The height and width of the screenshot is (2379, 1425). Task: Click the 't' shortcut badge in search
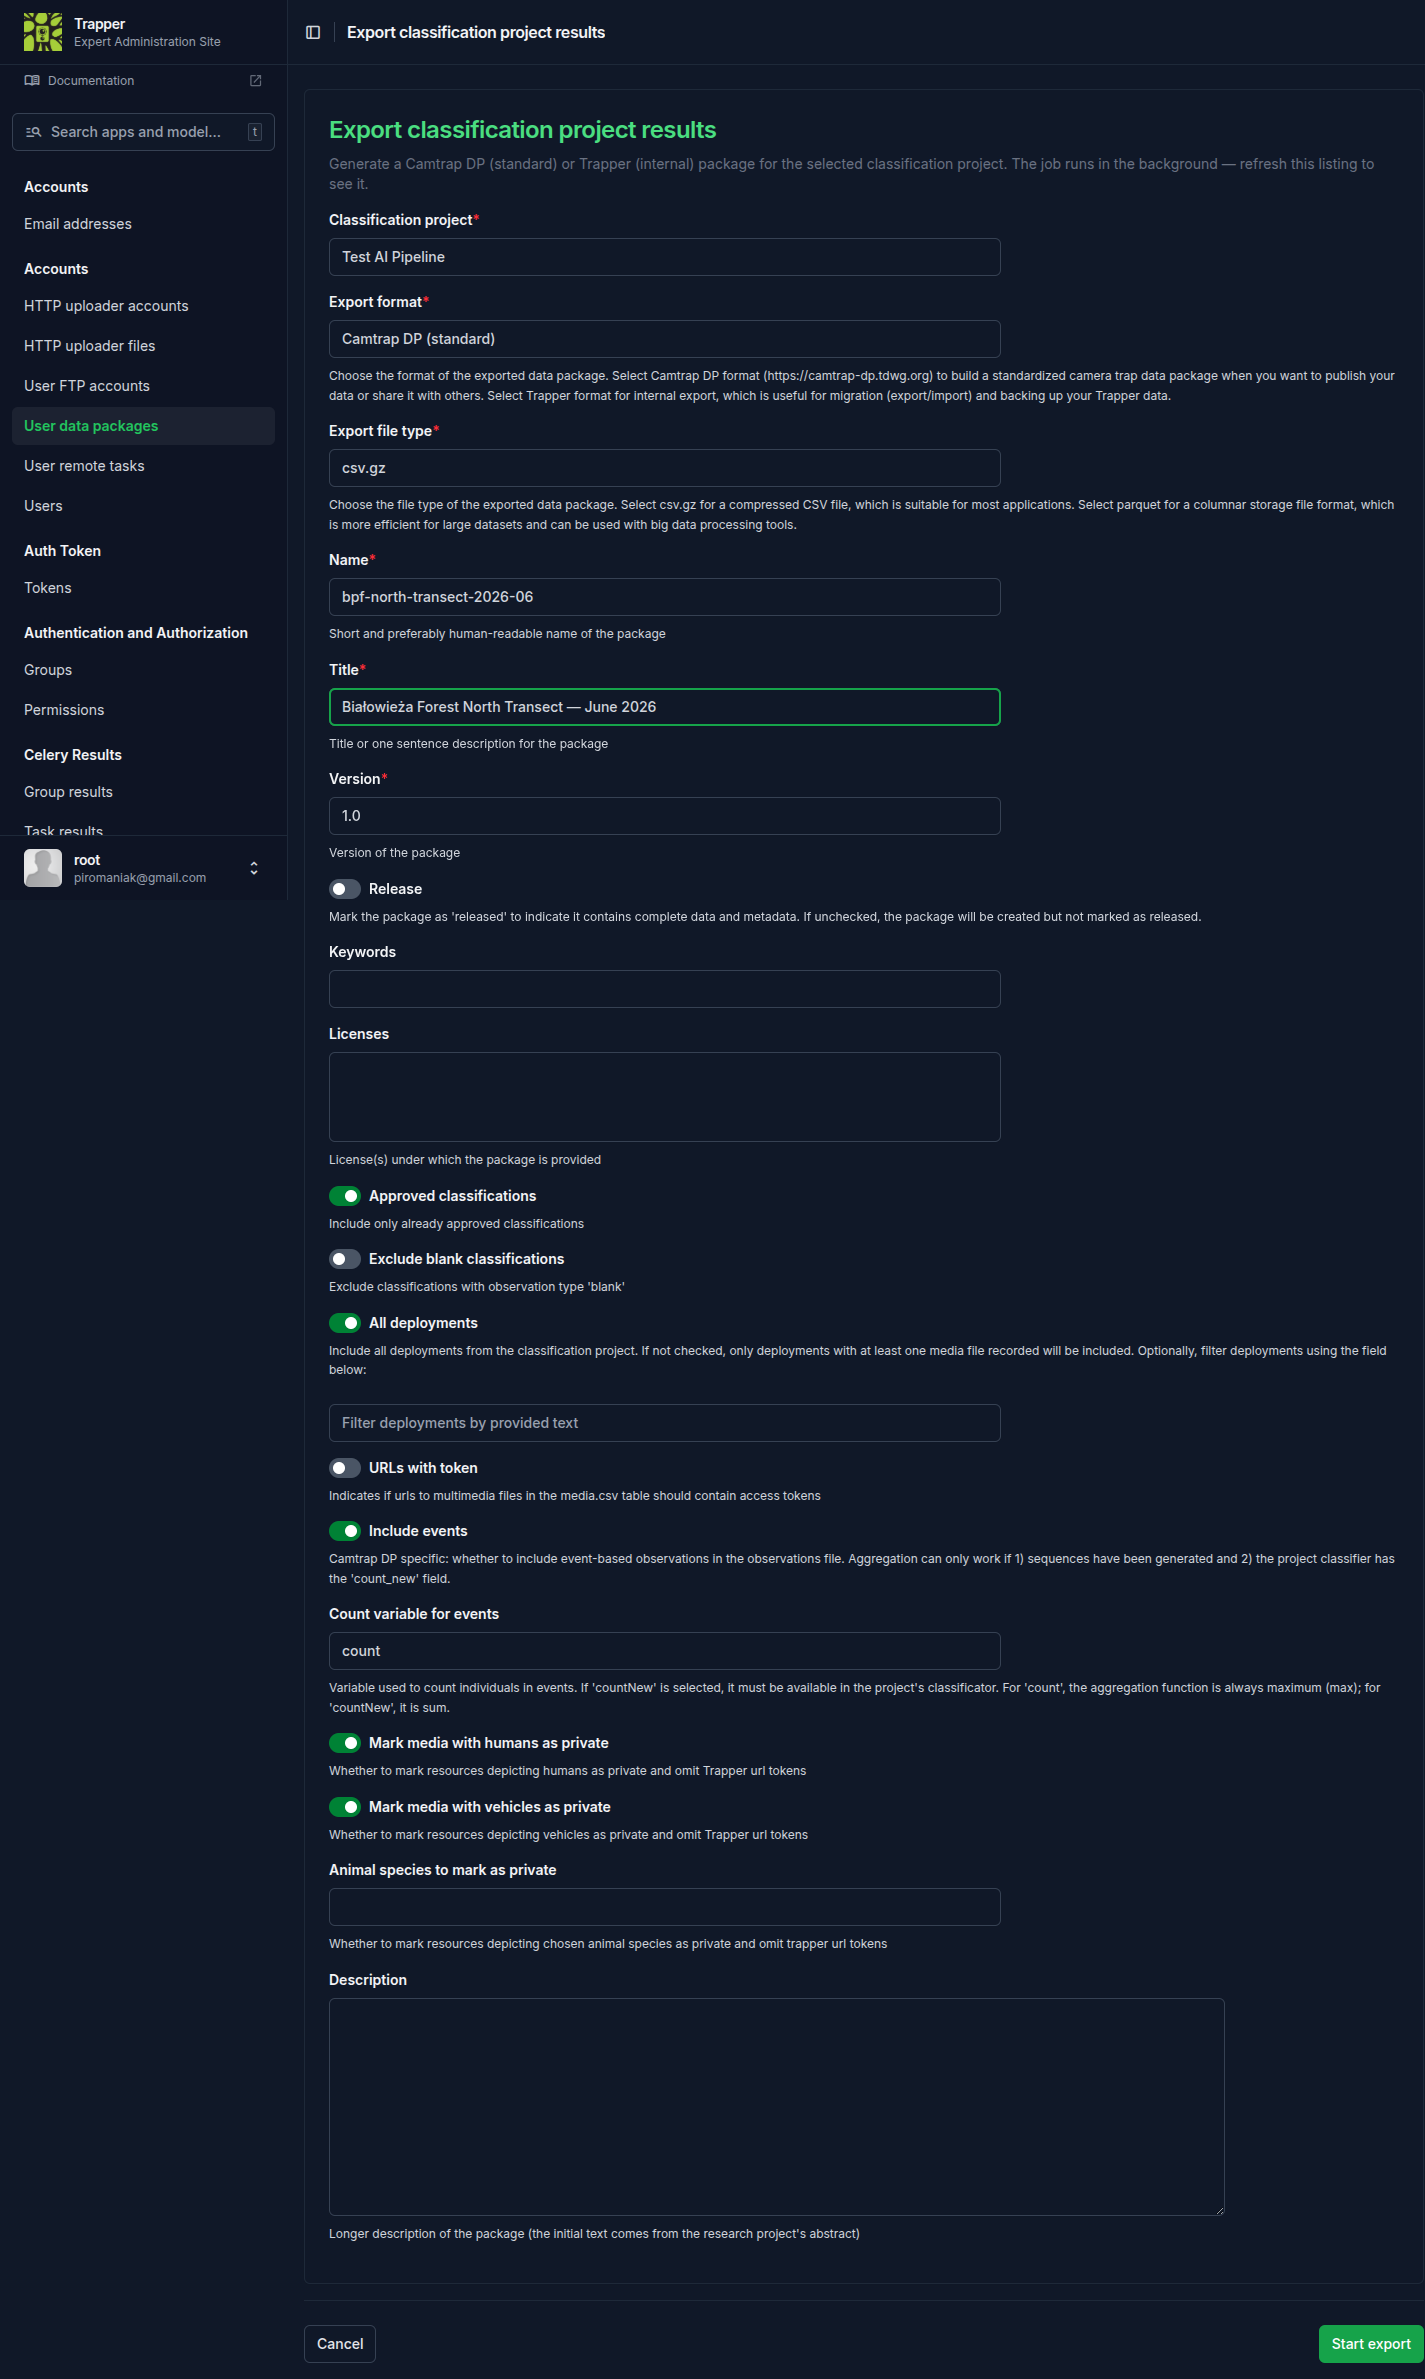[255, 132]
